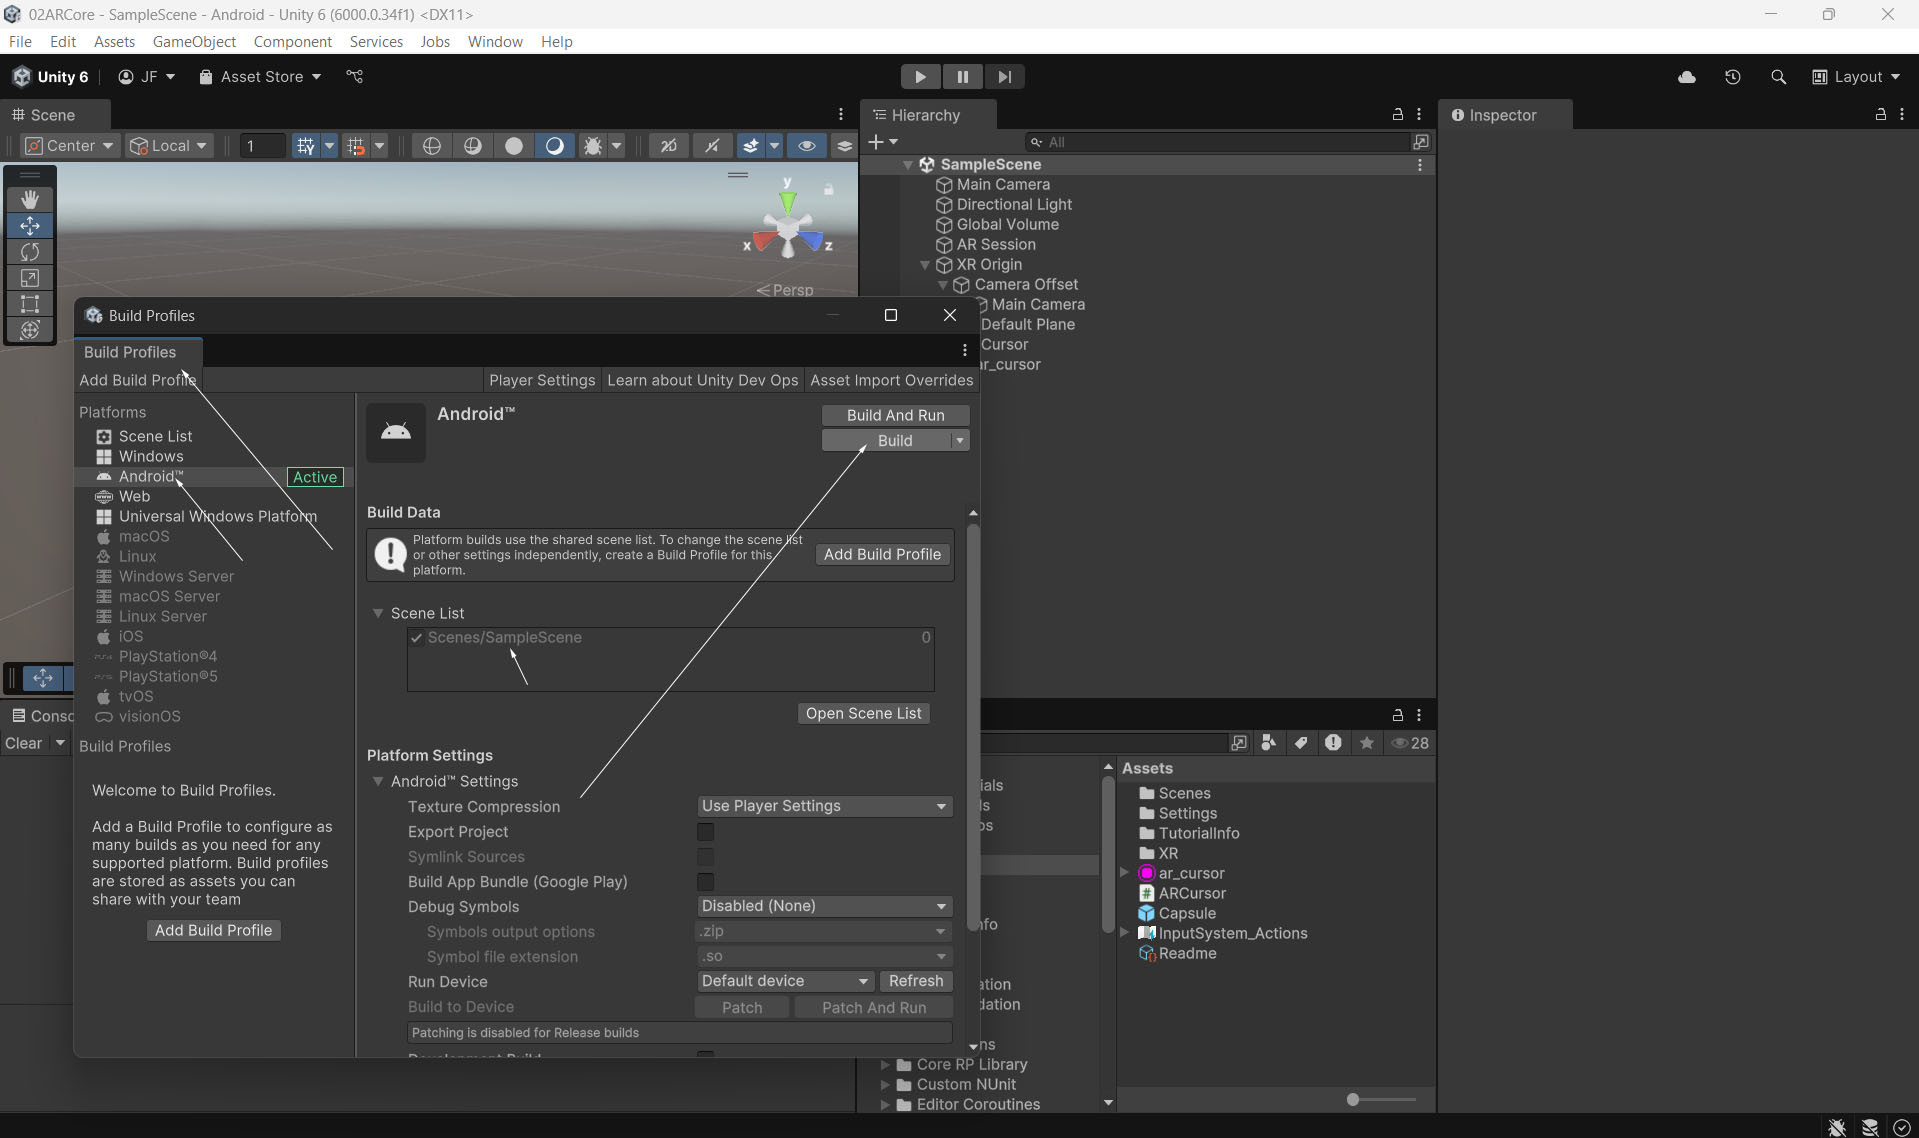
Task: Click Open Scene List button
Action: pos(863,713)
